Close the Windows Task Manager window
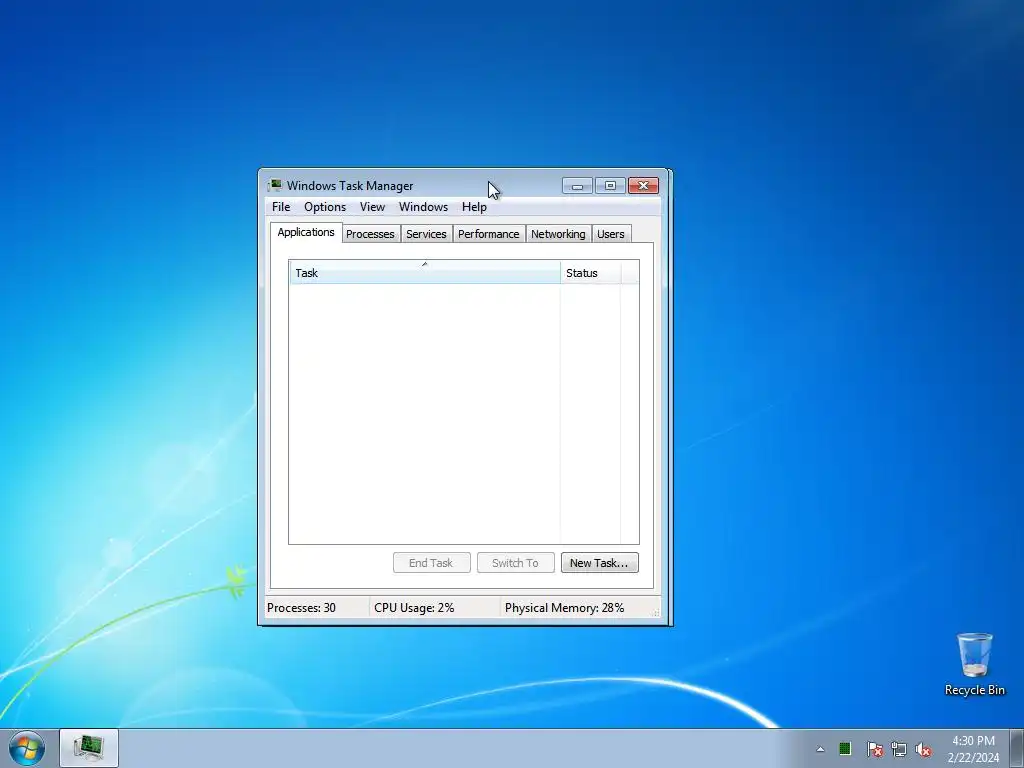Viewport: 1024px width, 768px height. coord(643,186)
